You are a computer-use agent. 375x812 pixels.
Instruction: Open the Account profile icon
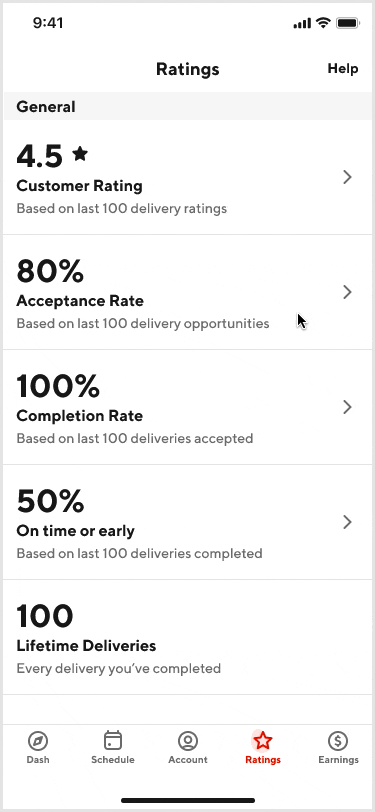pos(188,741)
